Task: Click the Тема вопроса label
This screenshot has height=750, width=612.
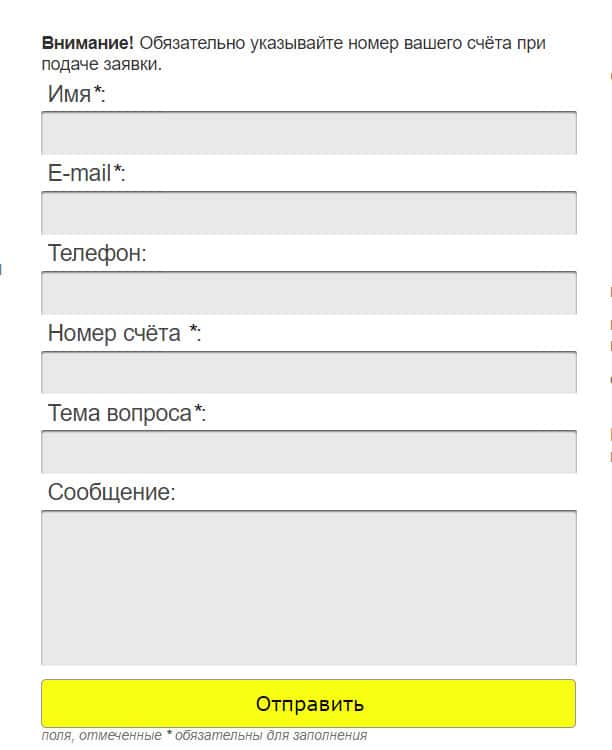Action: 119,413
